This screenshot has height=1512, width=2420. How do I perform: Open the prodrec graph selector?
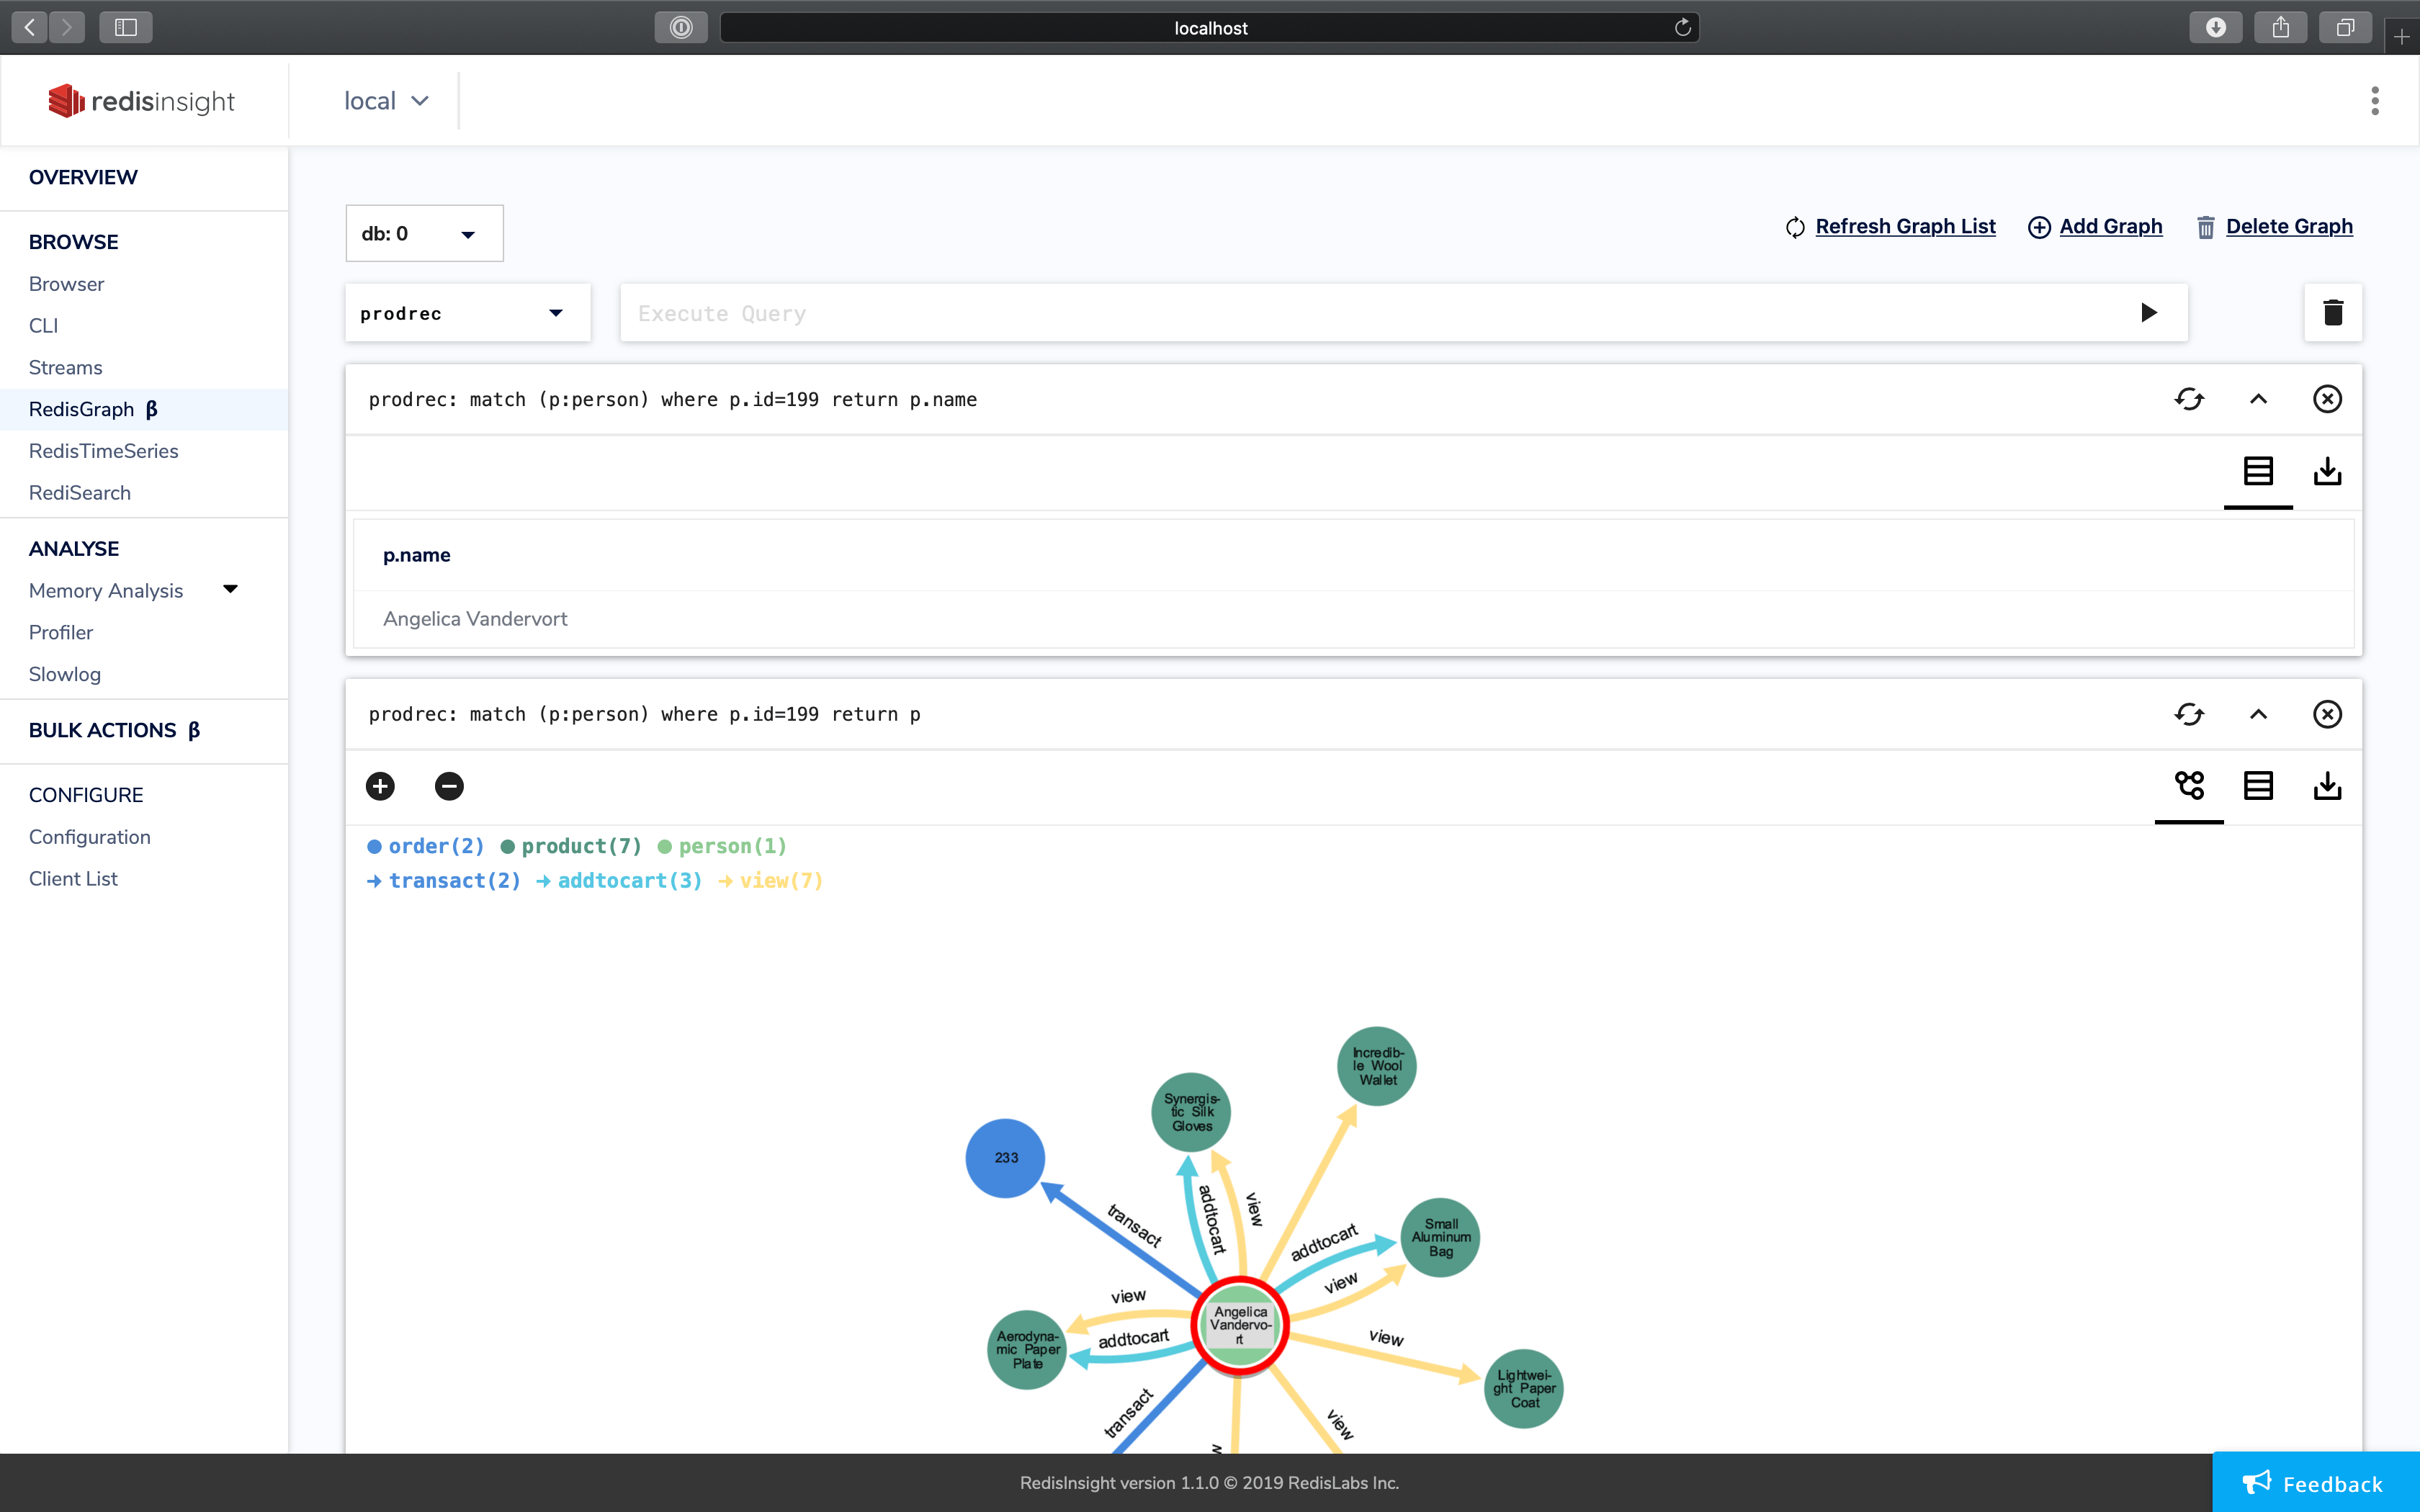click(x=467, y=313)
